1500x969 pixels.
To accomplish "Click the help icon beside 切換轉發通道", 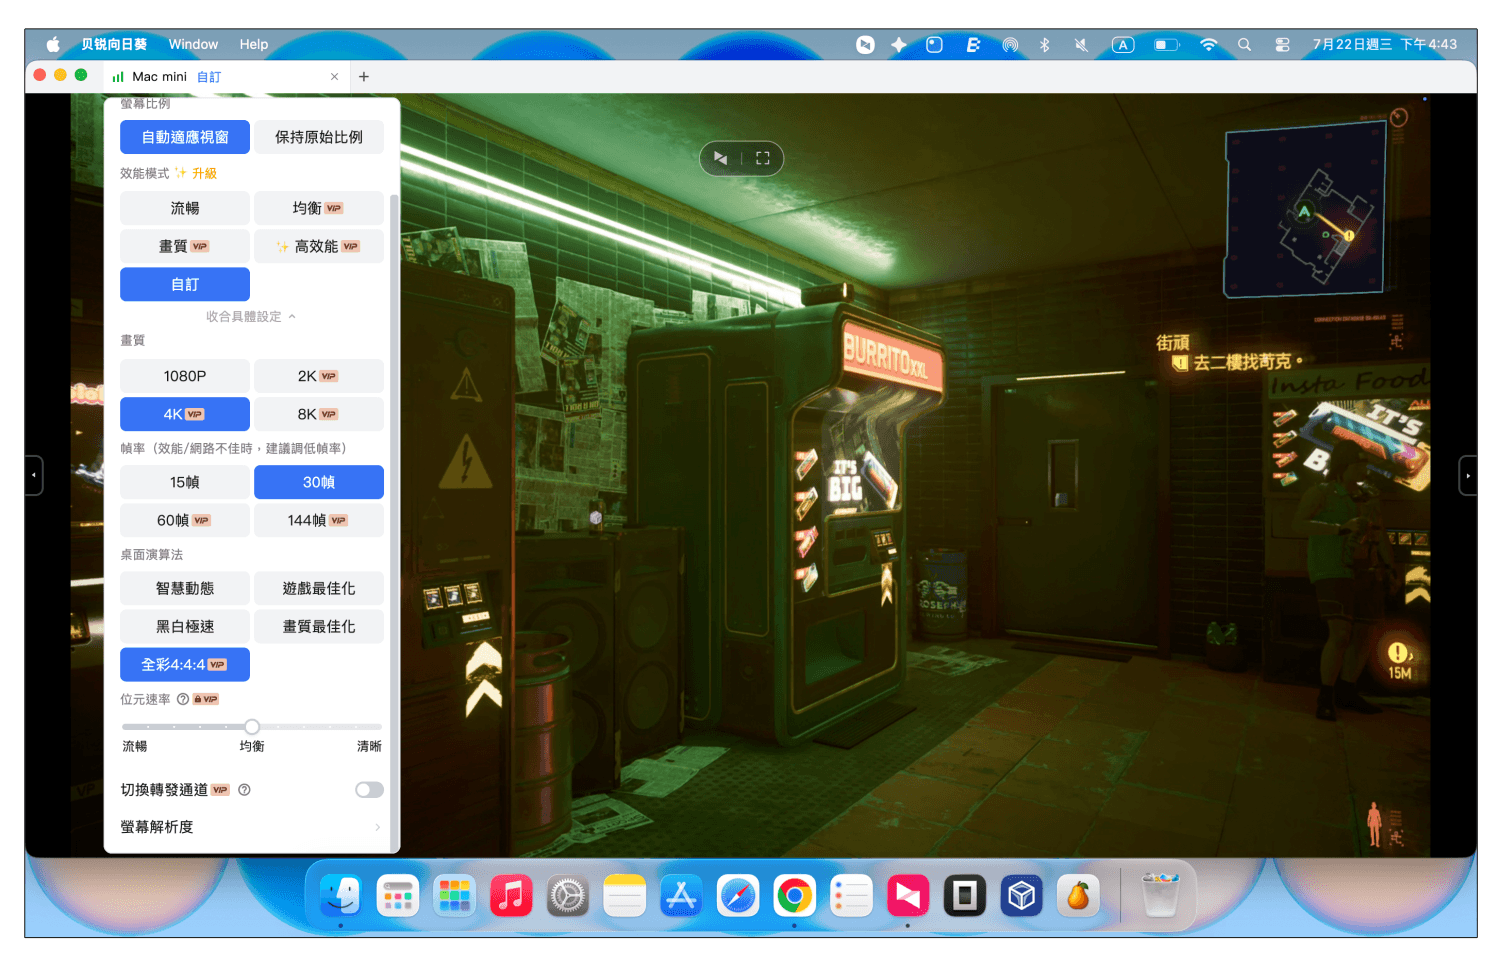I will pyautogui.click(x=244, y=790).
